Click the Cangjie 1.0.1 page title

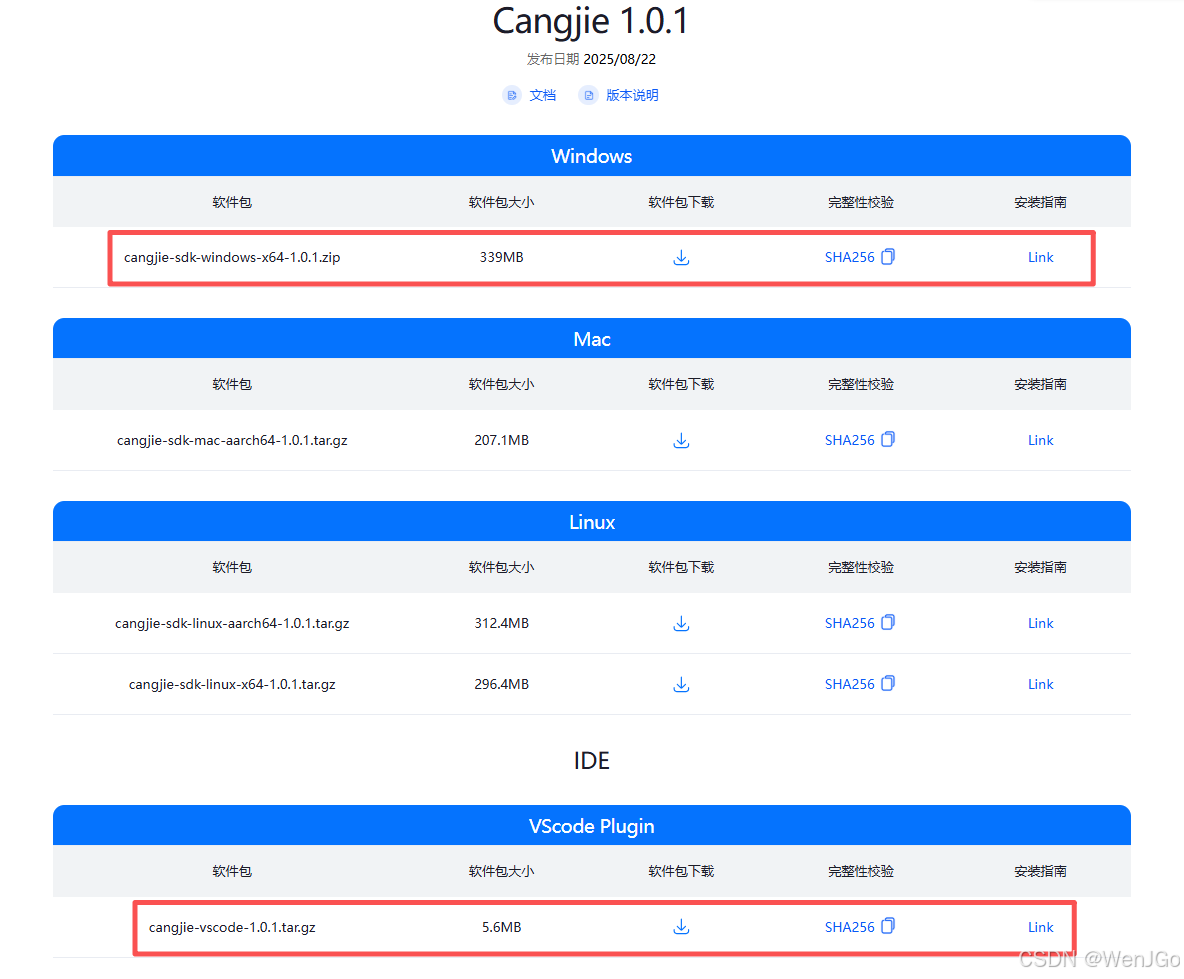click(590, 21)
